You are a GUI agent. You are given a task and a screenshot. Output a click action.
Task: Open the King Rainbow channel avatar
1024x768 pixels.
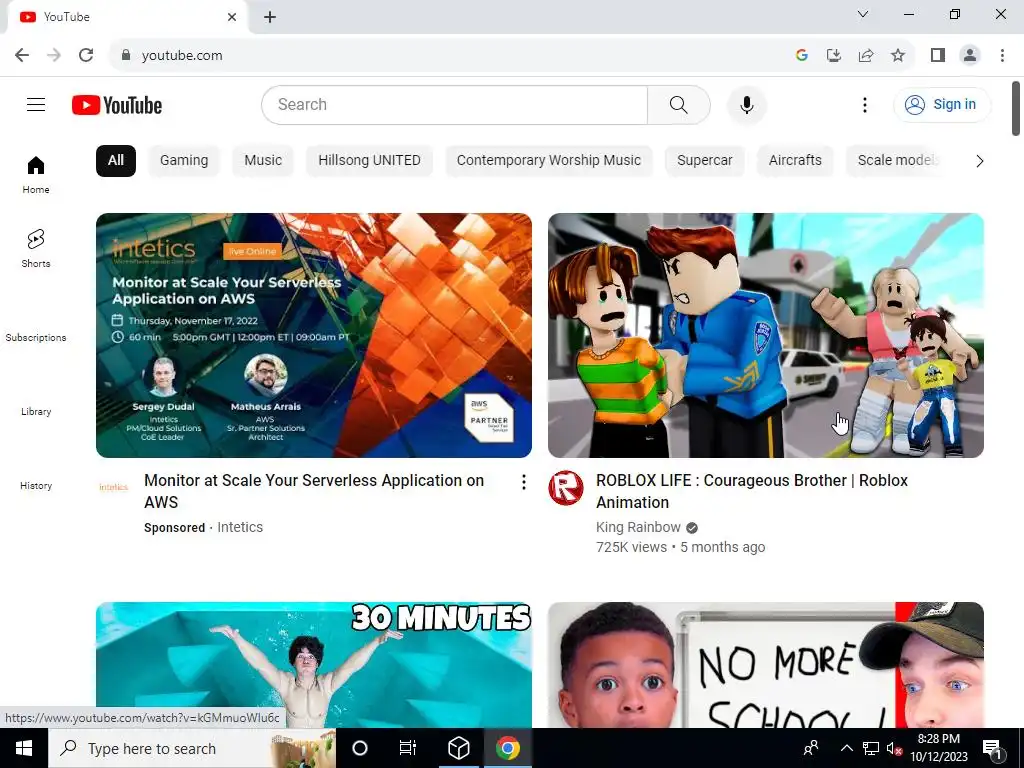[x=566, y=488]
